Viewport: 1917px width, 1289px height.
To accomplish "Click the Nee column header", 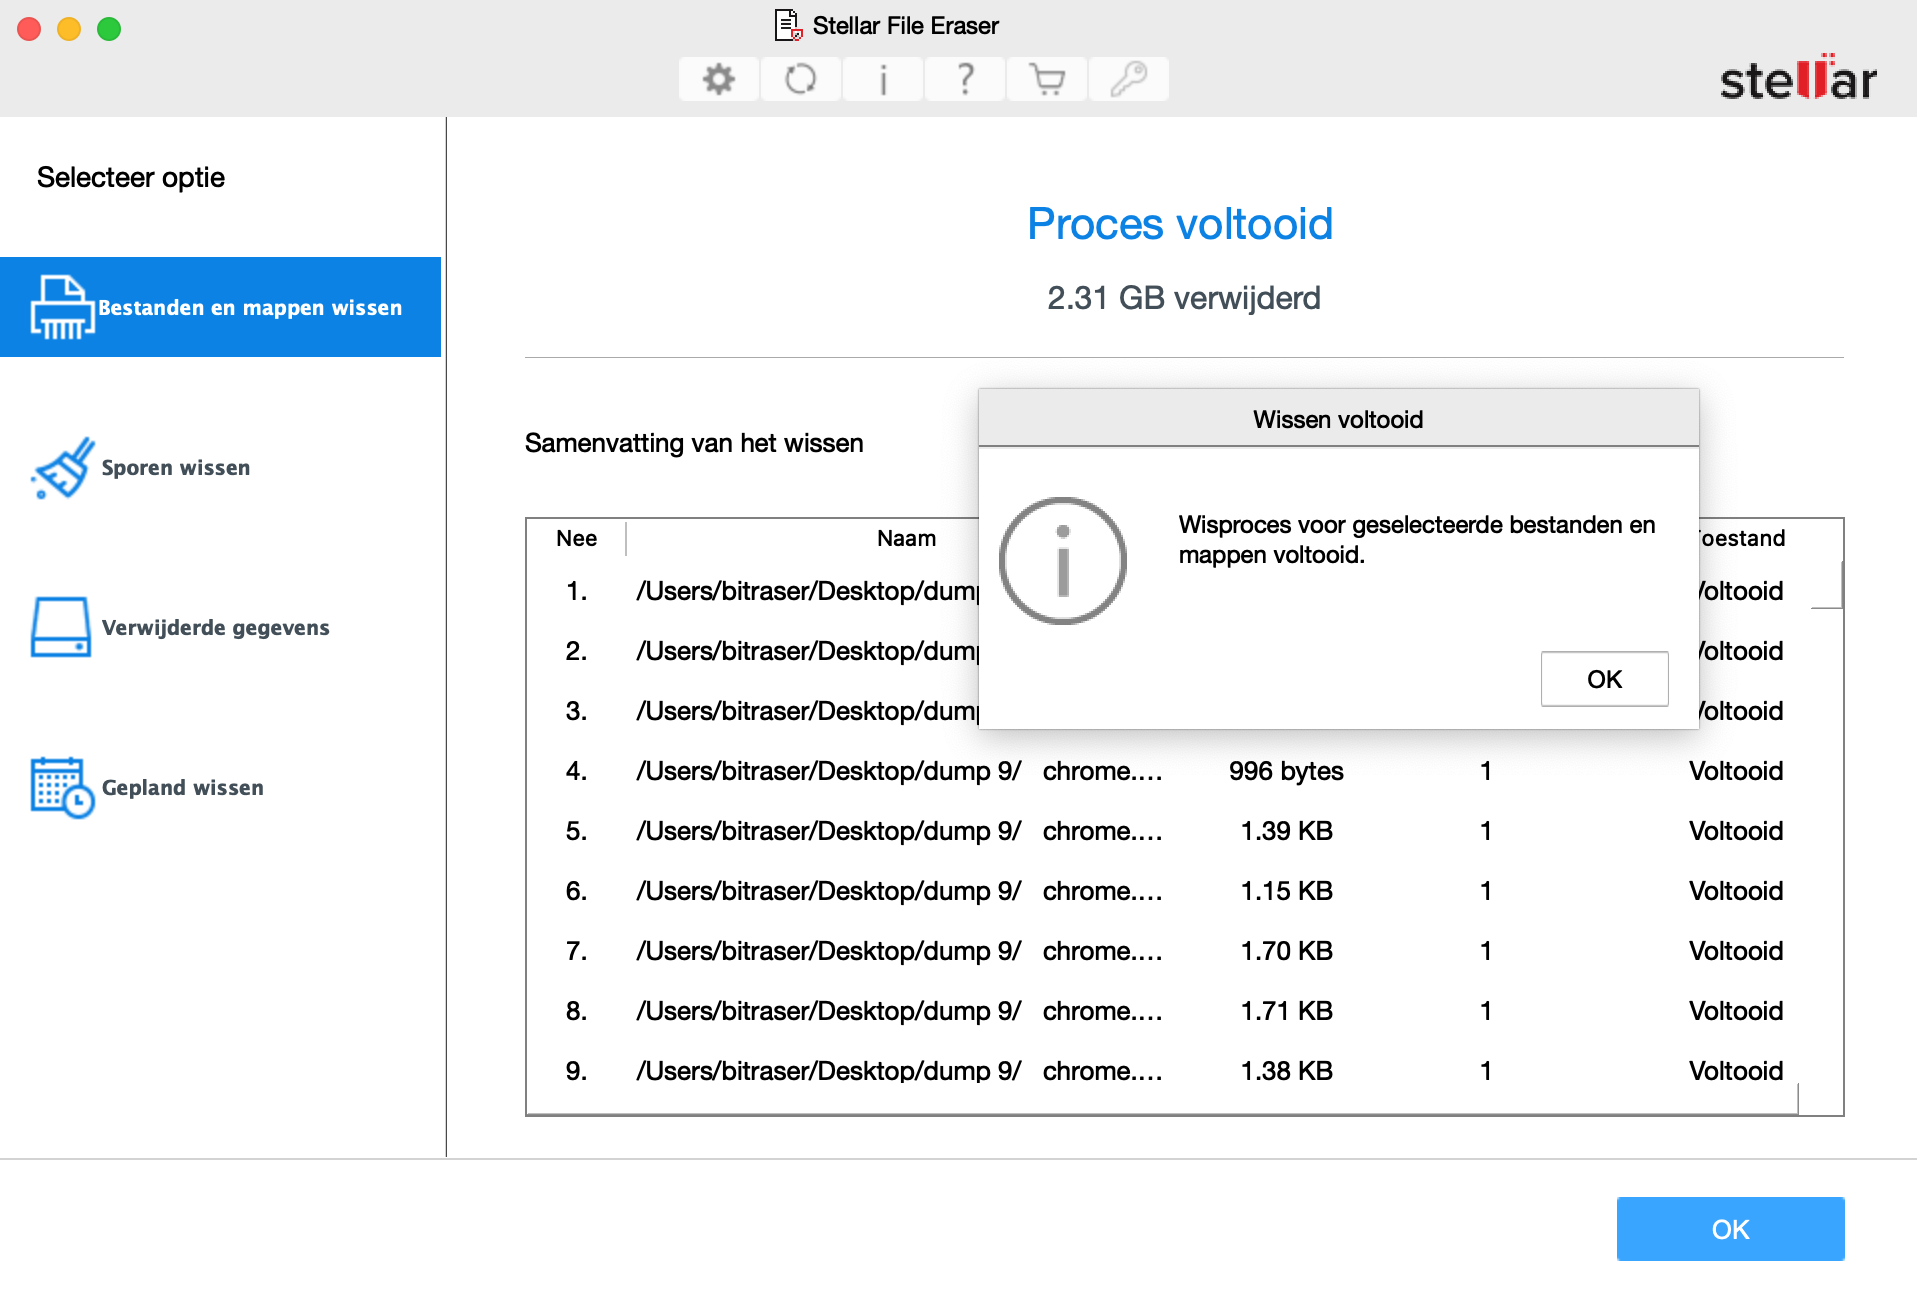I will (x=576, y=538).
